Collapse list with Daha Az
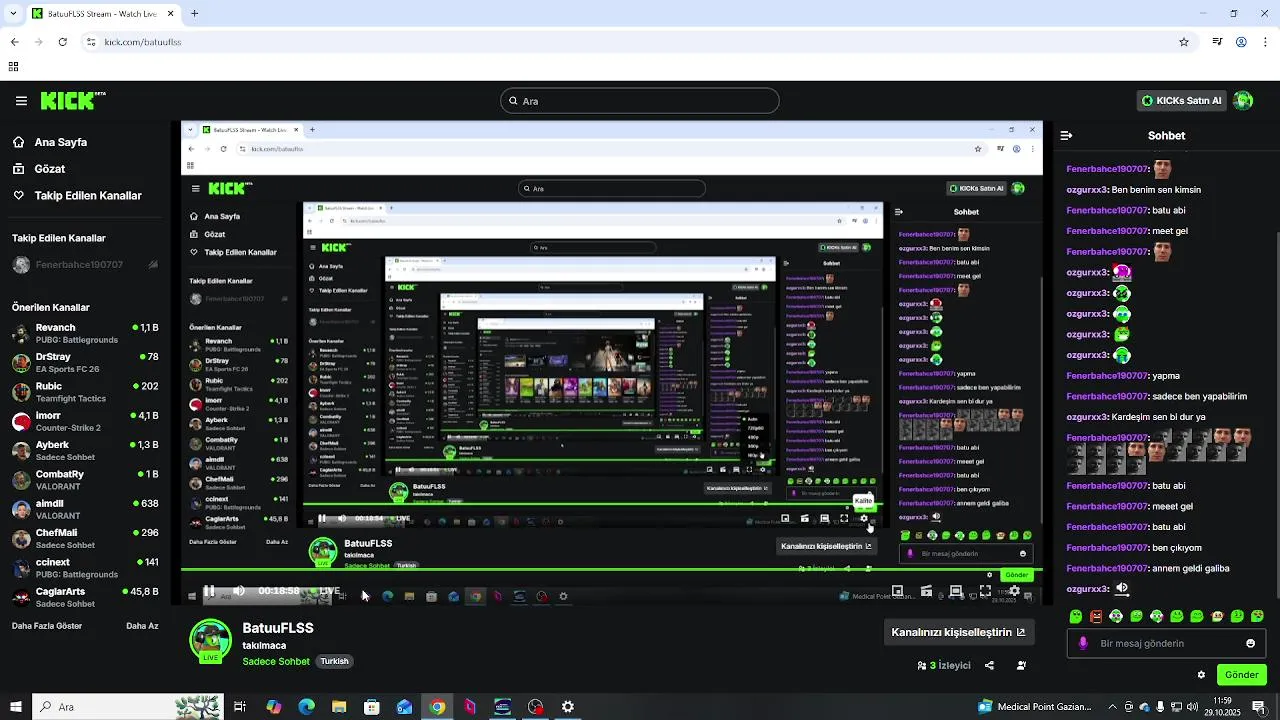Screen dimensions: 1280x720 [x=142, y=626]
